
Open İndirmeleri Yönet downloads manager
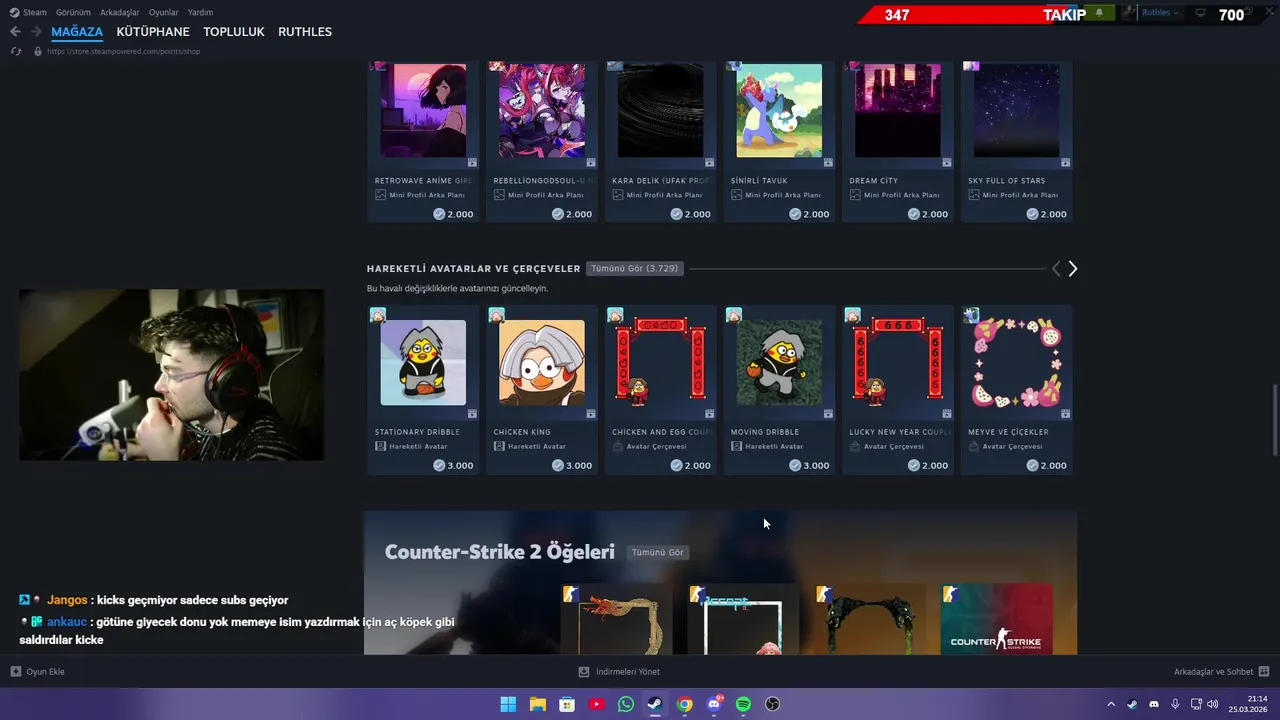(619, 672)
